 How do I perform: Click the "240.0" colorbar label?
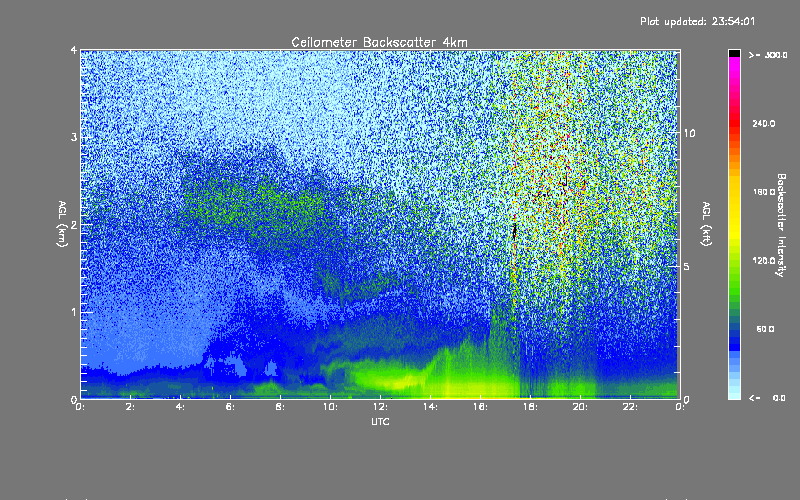764,123
